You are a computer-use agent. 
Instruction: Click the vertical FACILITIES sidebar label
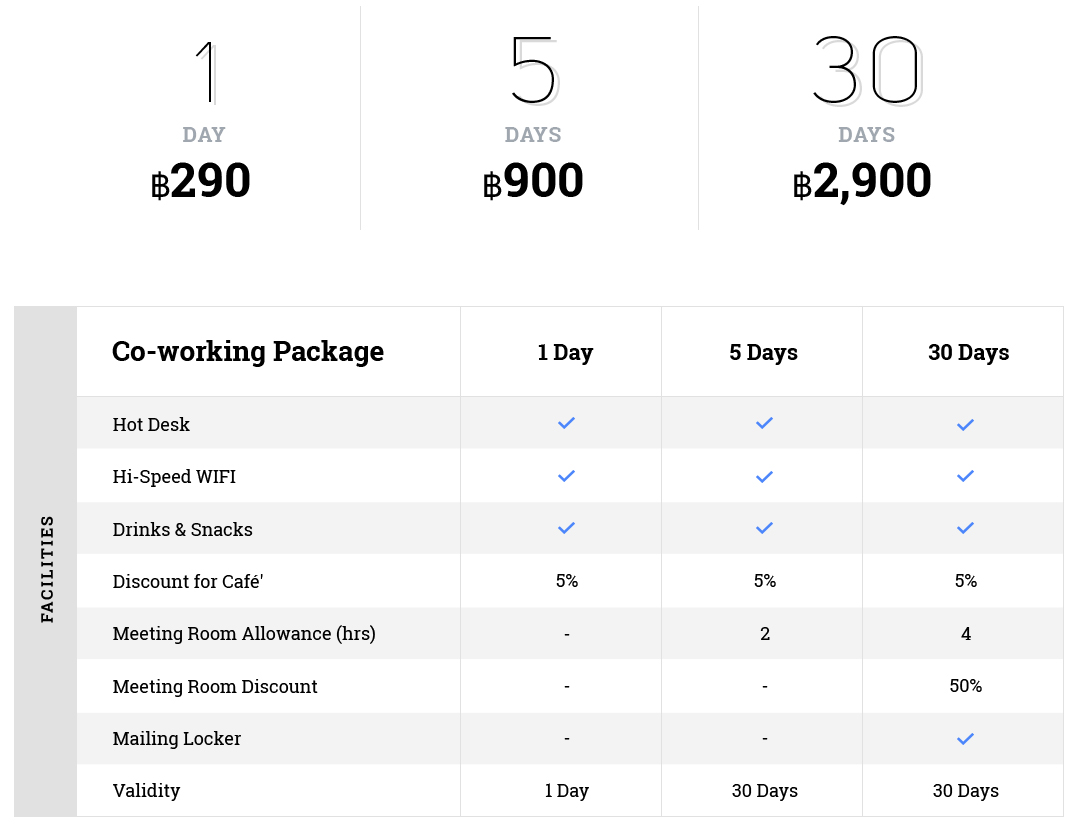tap(47, 569)
